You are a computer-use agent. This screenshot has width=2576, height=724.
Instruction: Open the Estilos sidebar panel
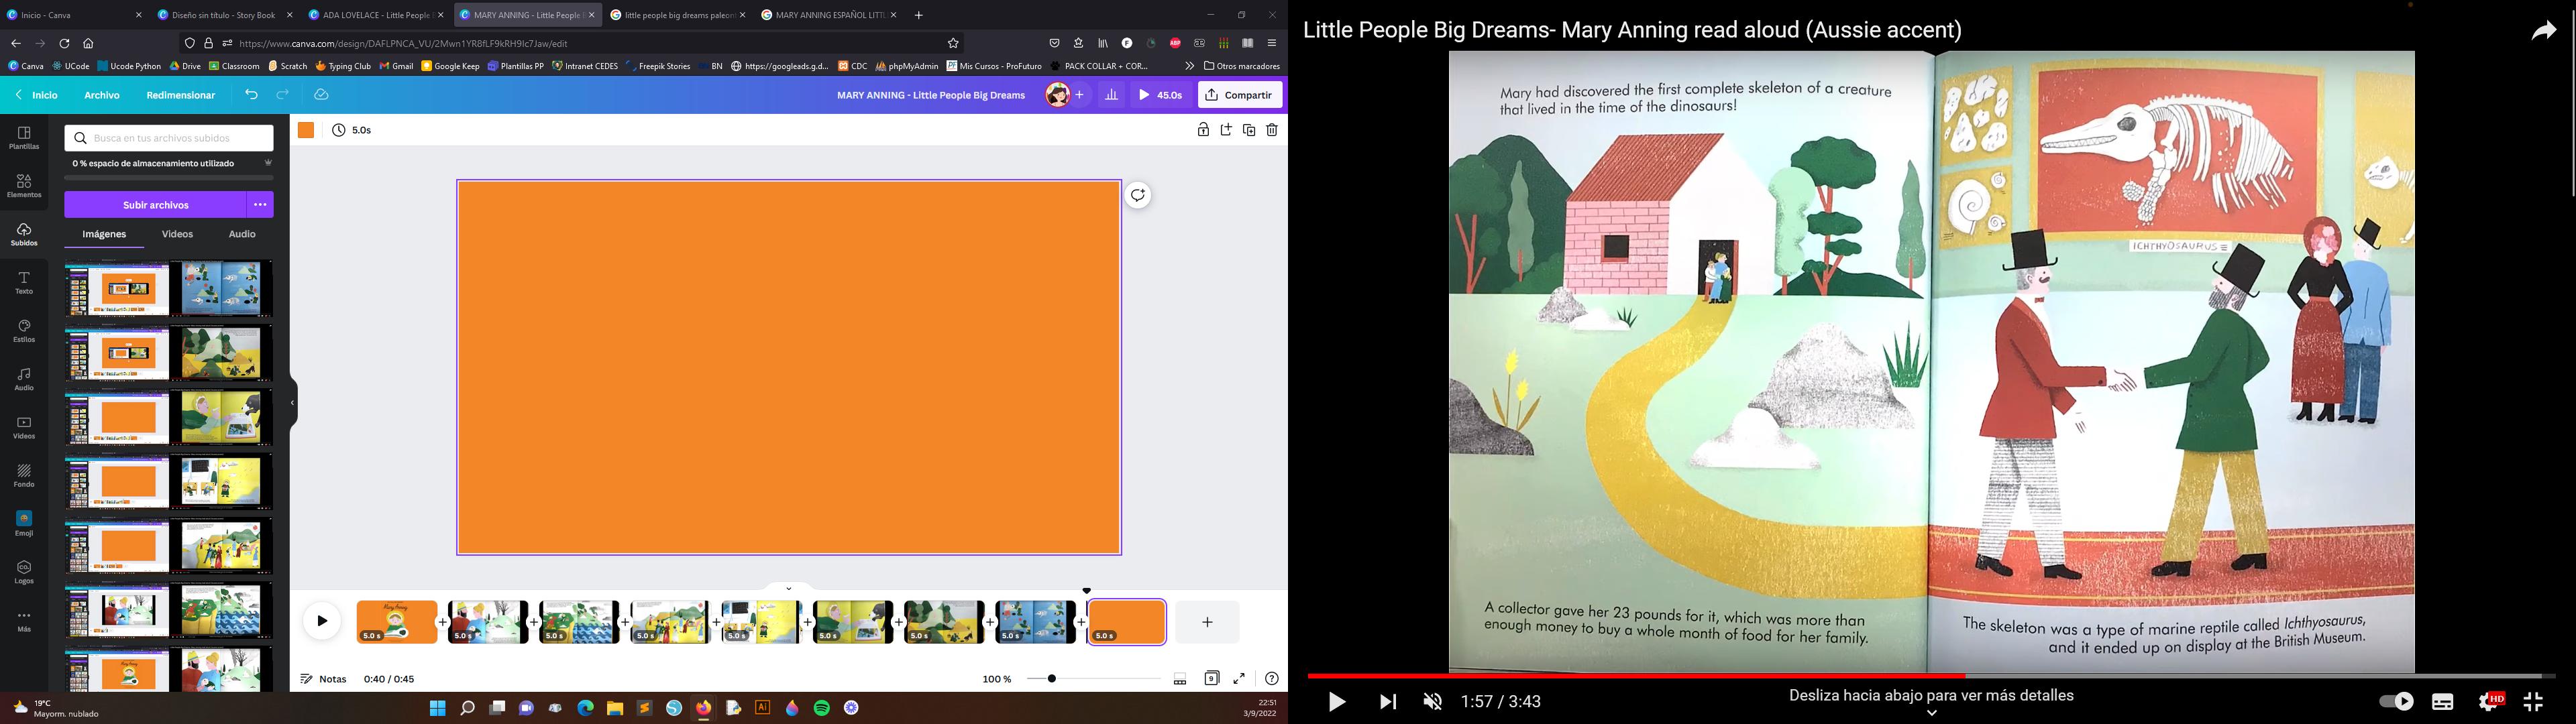[24, 331]
